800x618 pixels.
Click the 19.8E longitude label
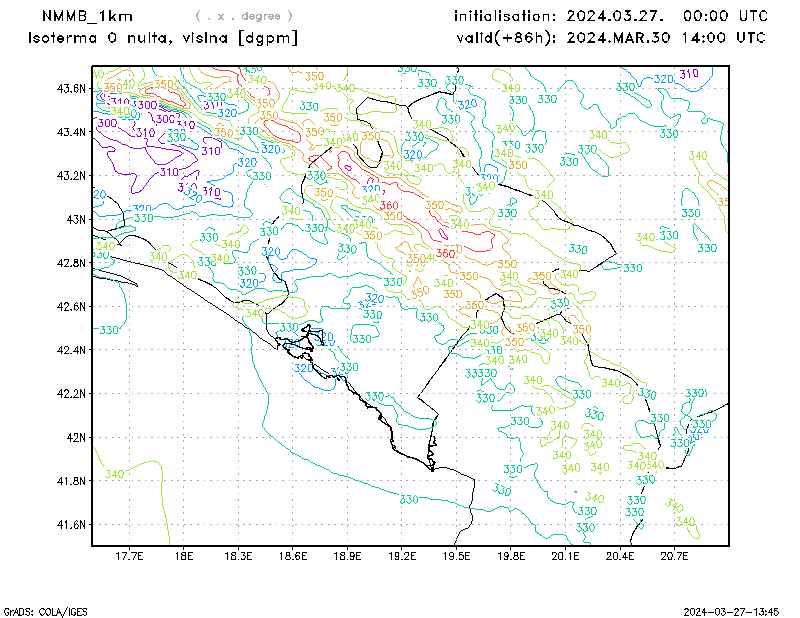pos(511,556)
